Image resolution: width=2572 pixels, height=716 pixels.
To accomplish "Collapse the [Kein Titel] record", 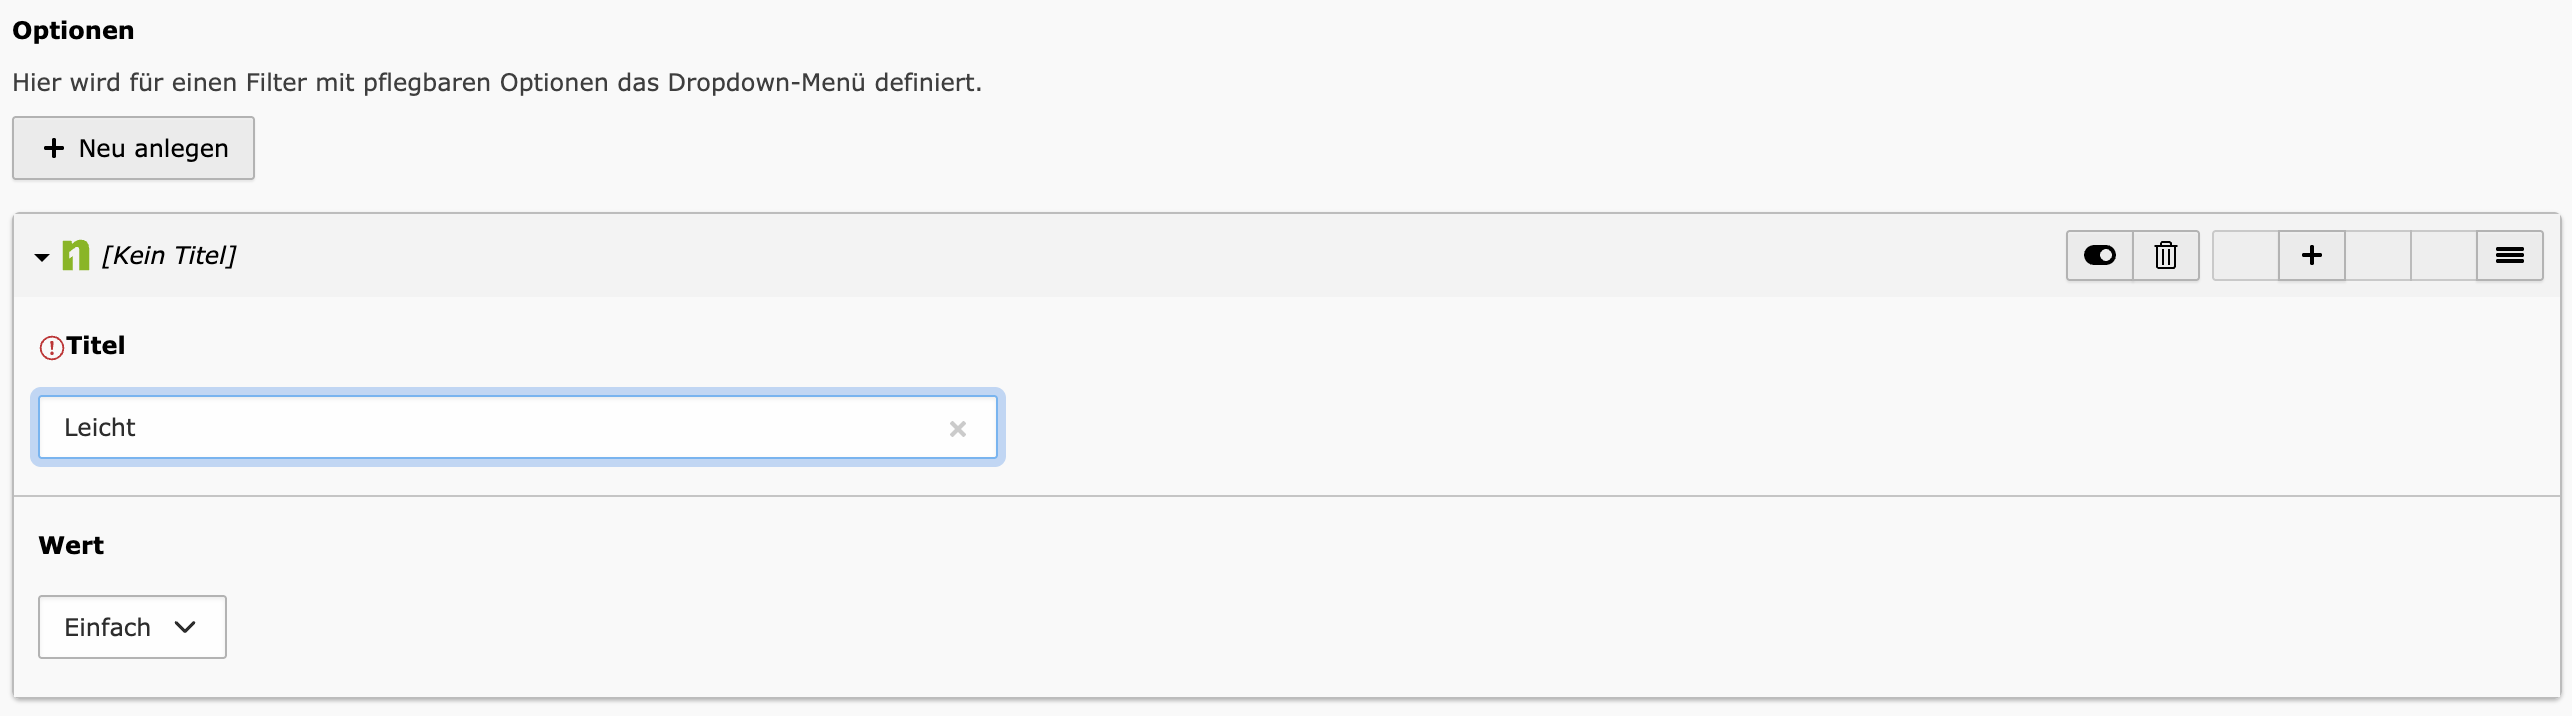I will [42, 257].
